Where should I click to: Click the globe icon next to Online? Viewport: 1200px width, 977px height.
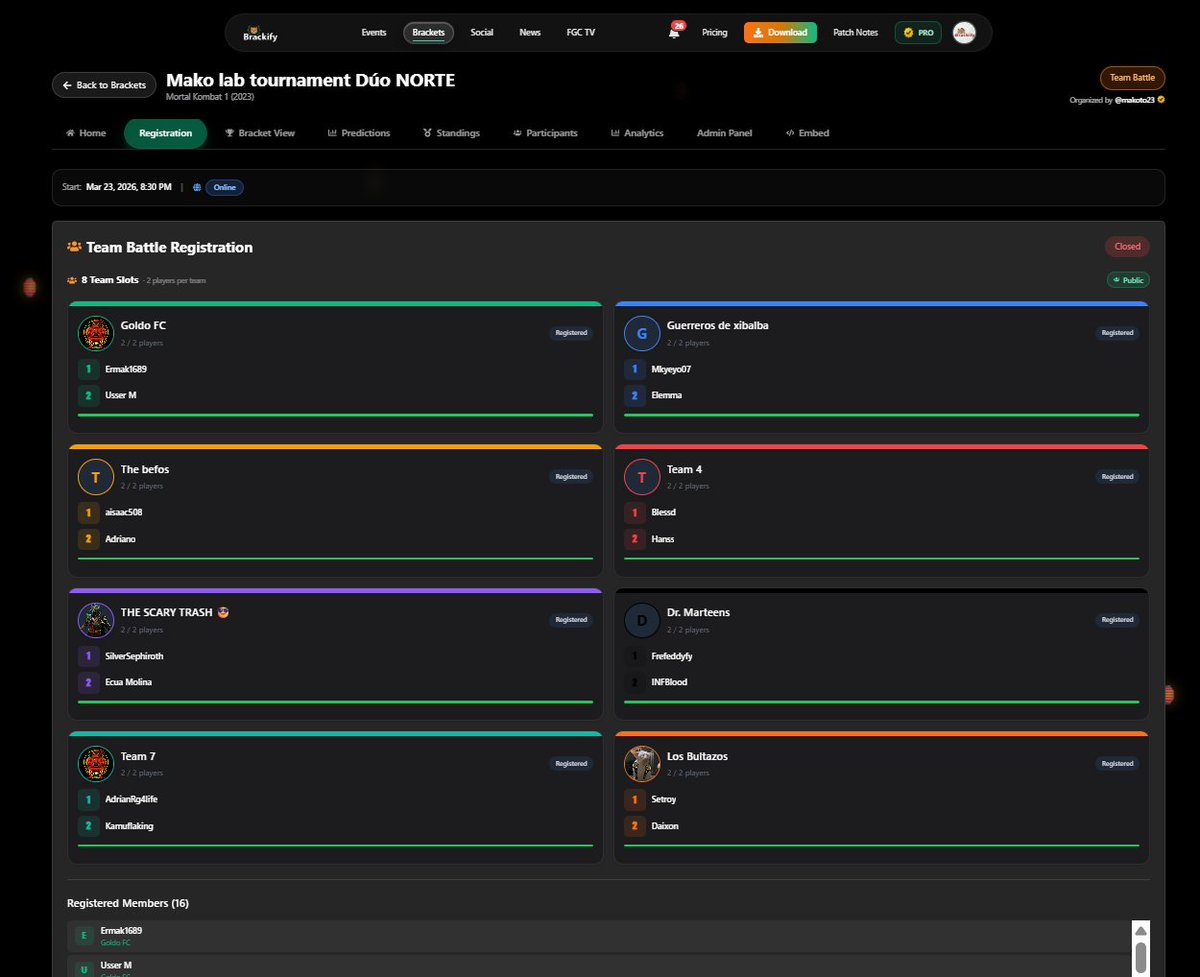[x=197, y=187]
